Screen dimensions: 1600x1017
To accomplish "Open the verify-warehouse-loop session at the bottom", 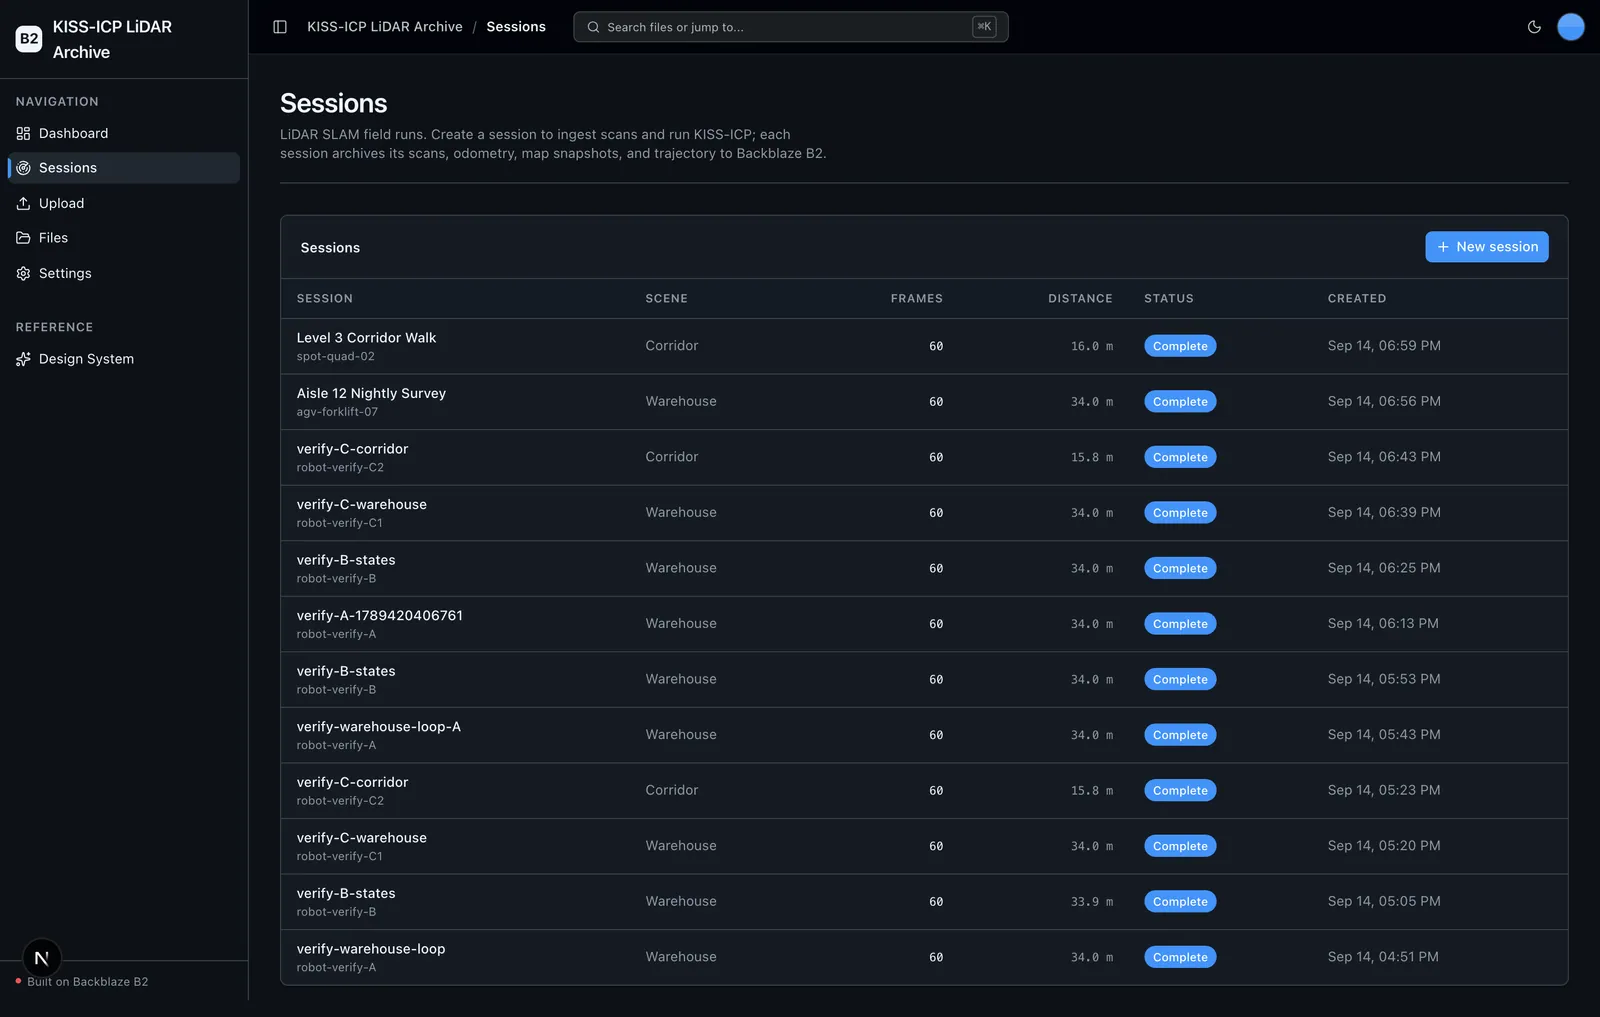I will 371,949.
